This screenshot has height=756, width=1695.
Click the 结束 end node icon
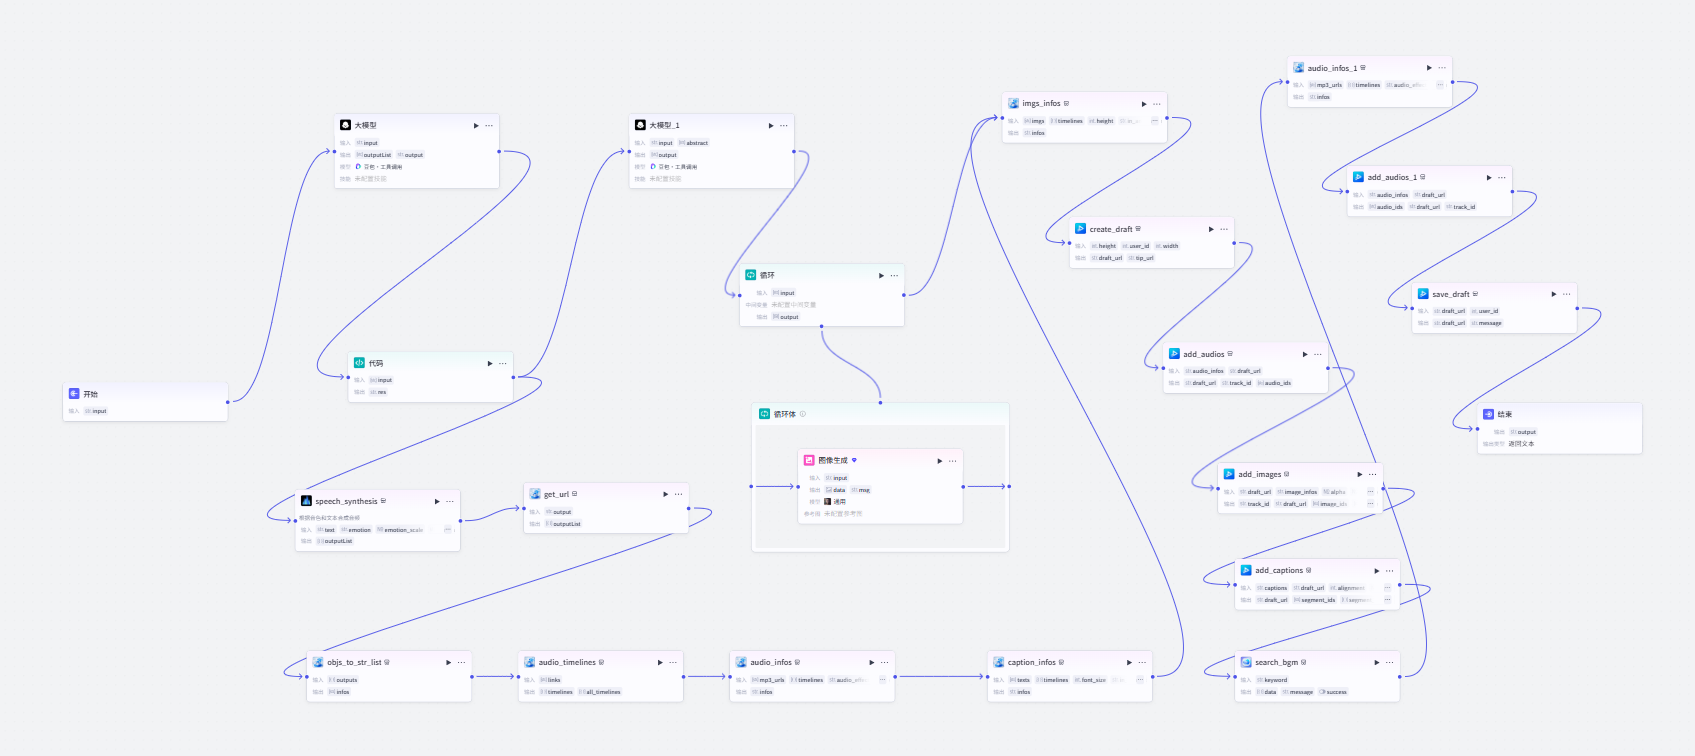coord(1488,414)
